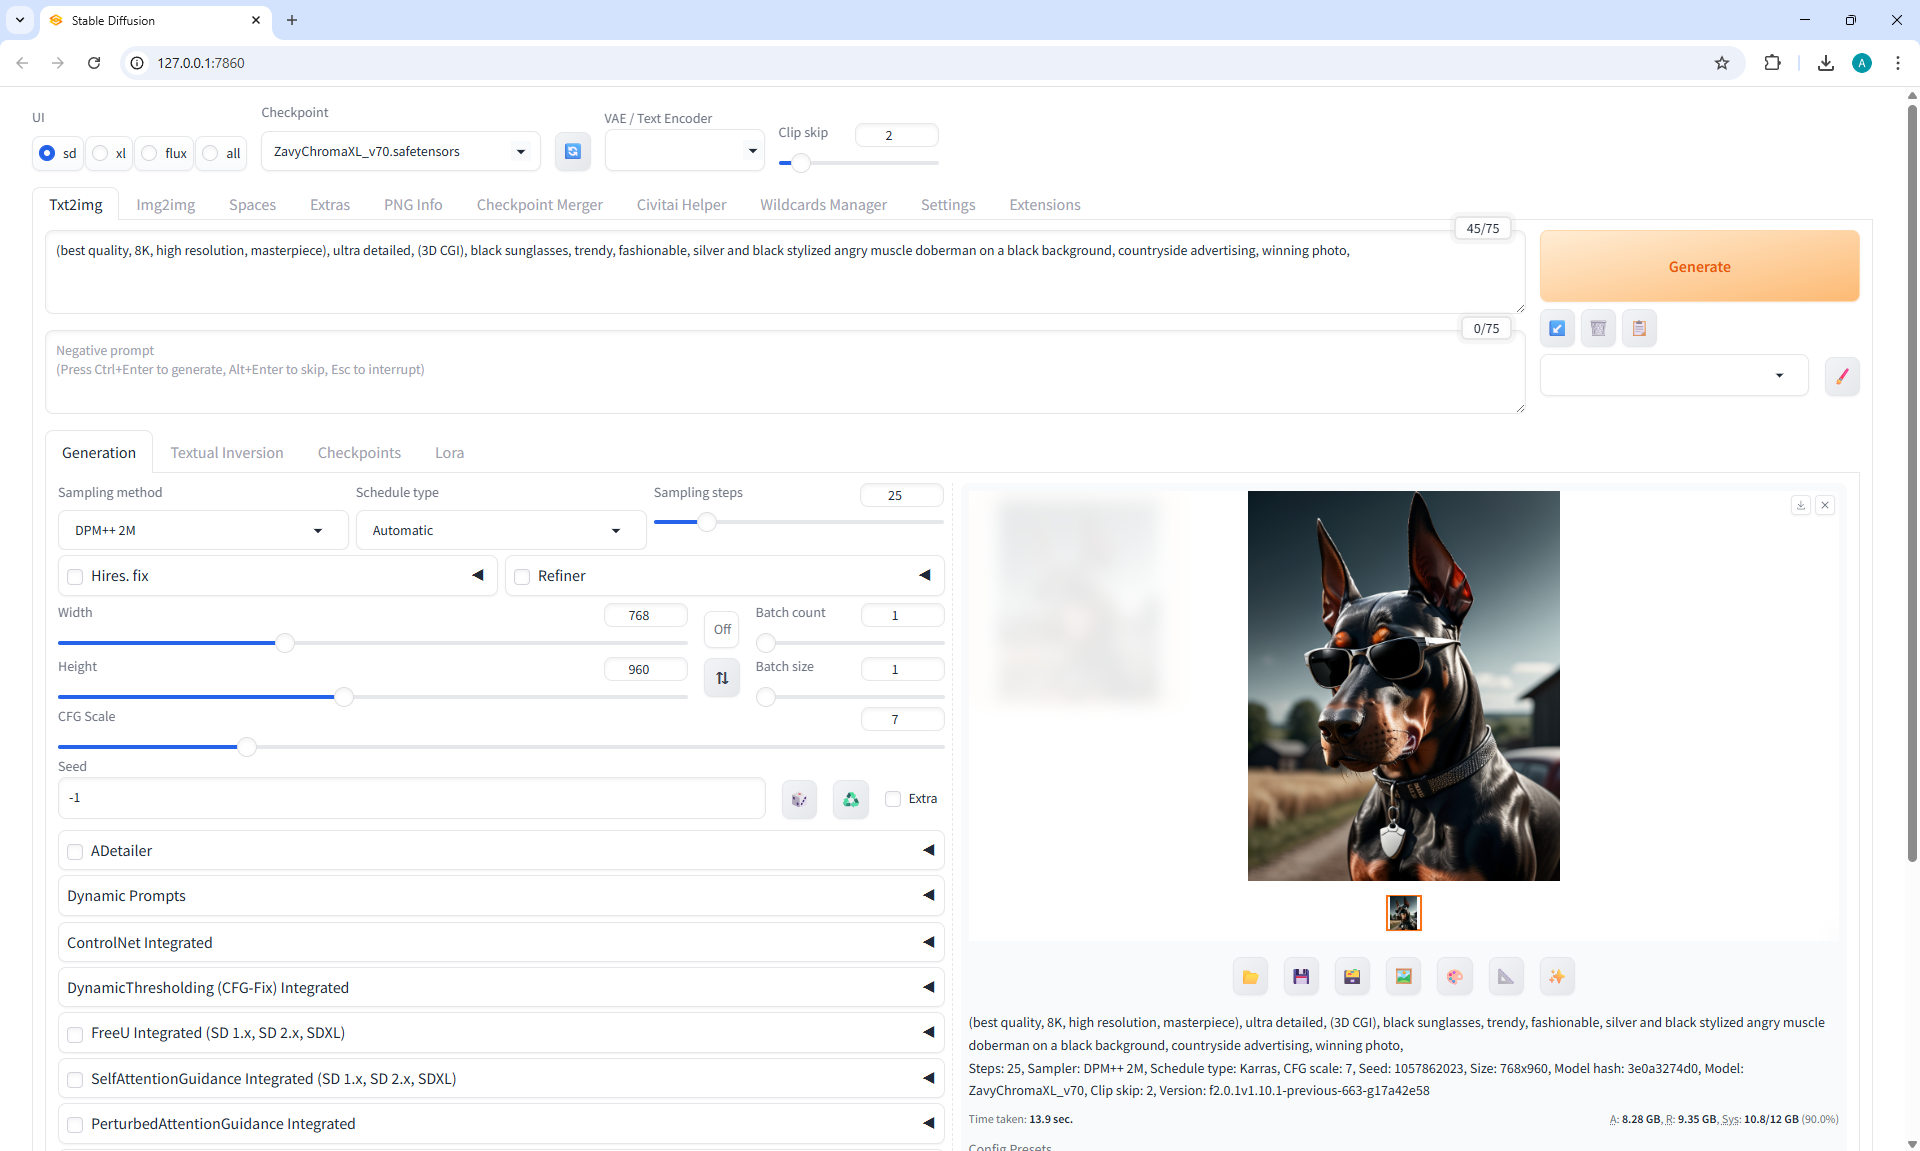Send image to img2img via picture icon
1920x1151 pixels.
(1403, 977)
